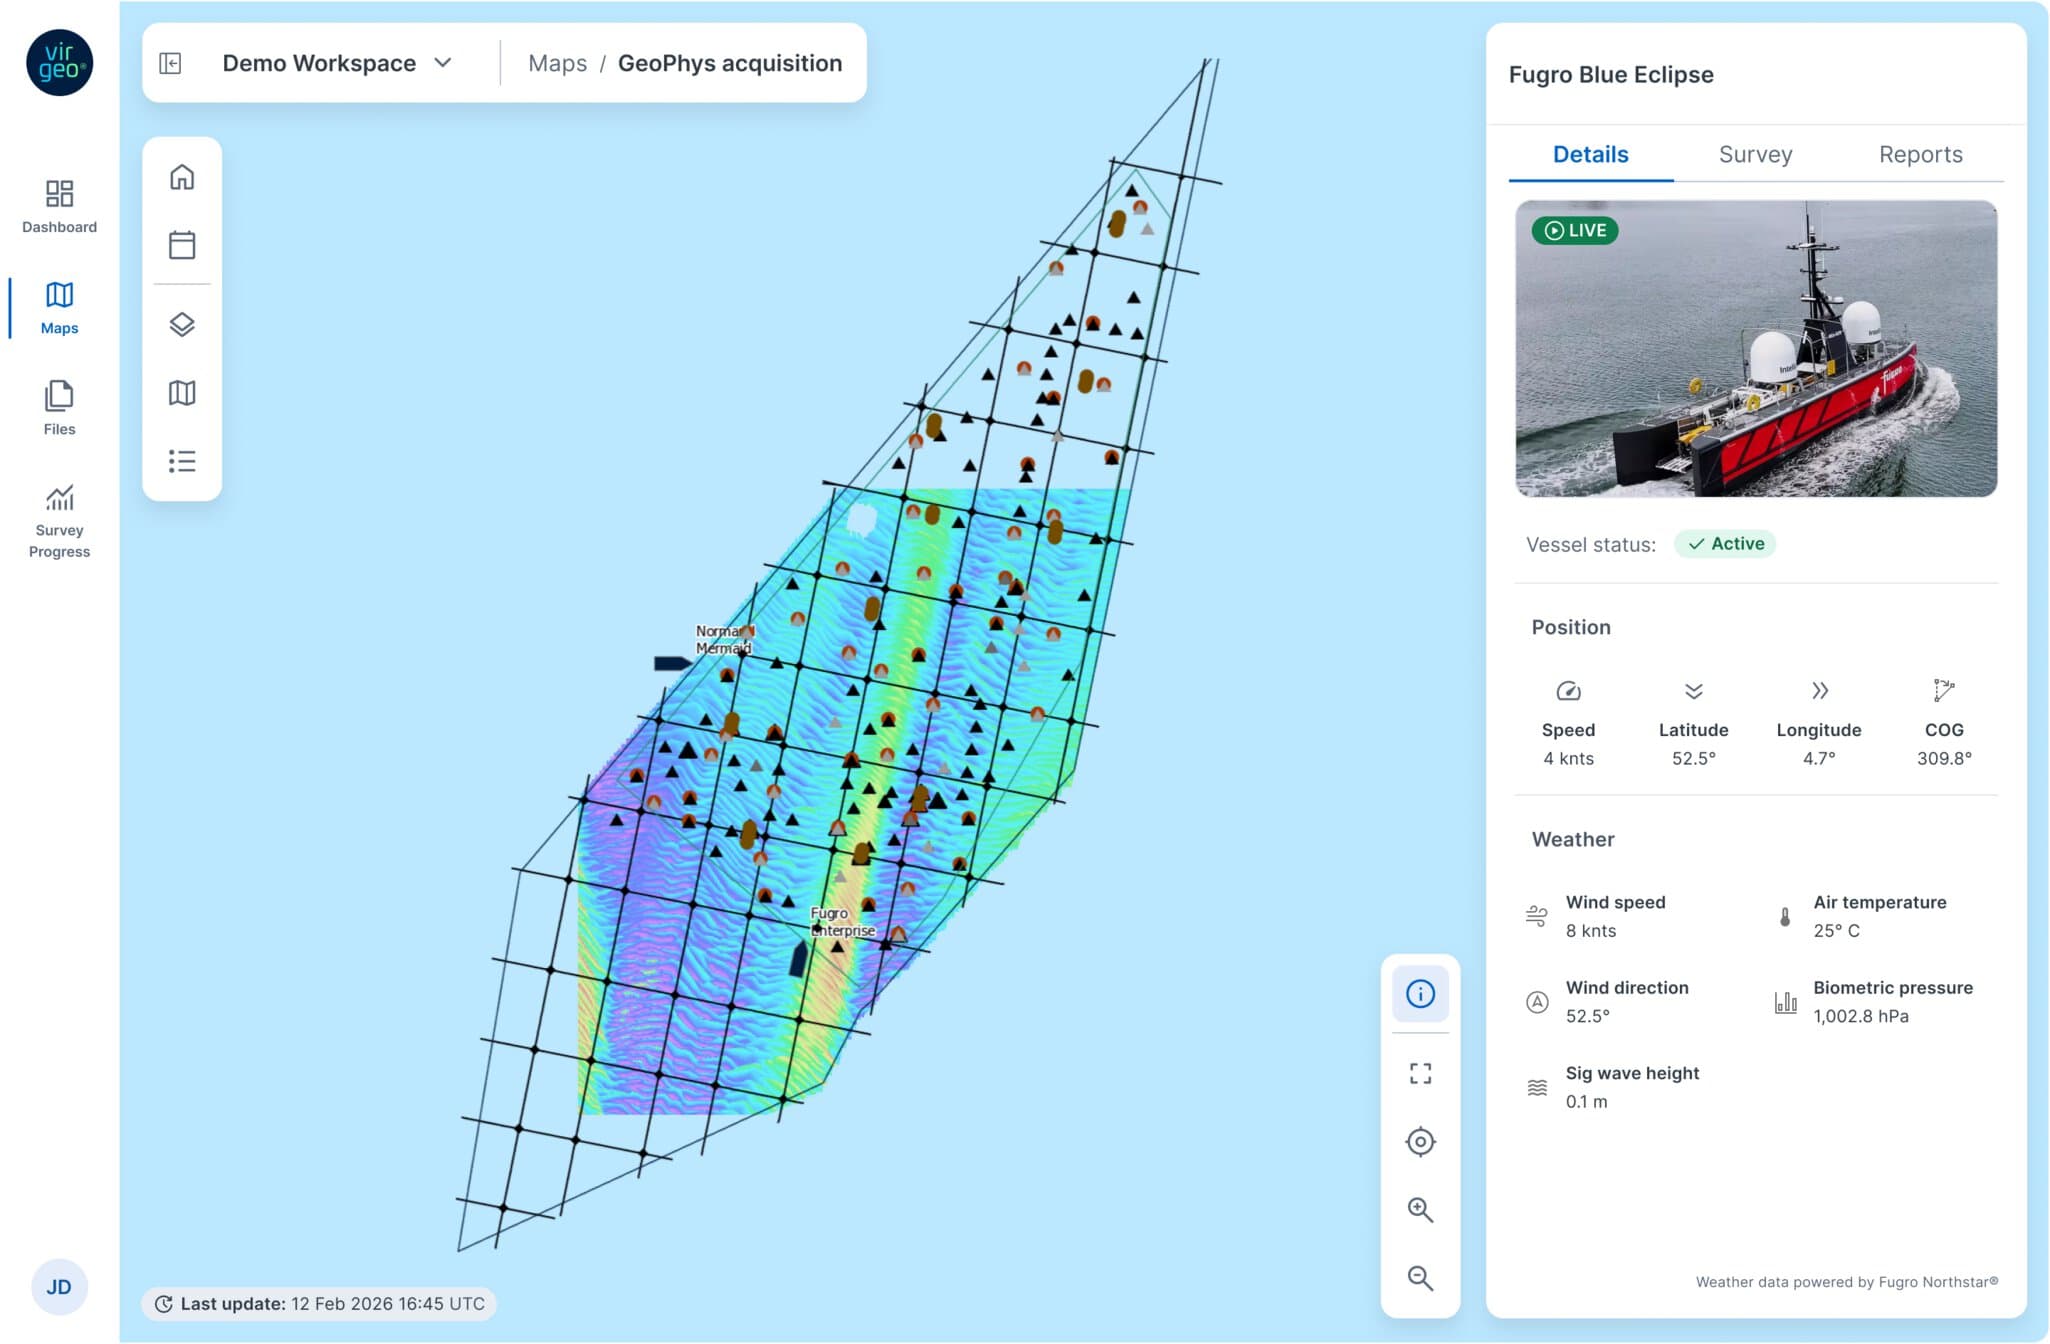Click the '8 knts' wind speed value
This screenshot has height=1344, width=2050.
(1590, 931)
